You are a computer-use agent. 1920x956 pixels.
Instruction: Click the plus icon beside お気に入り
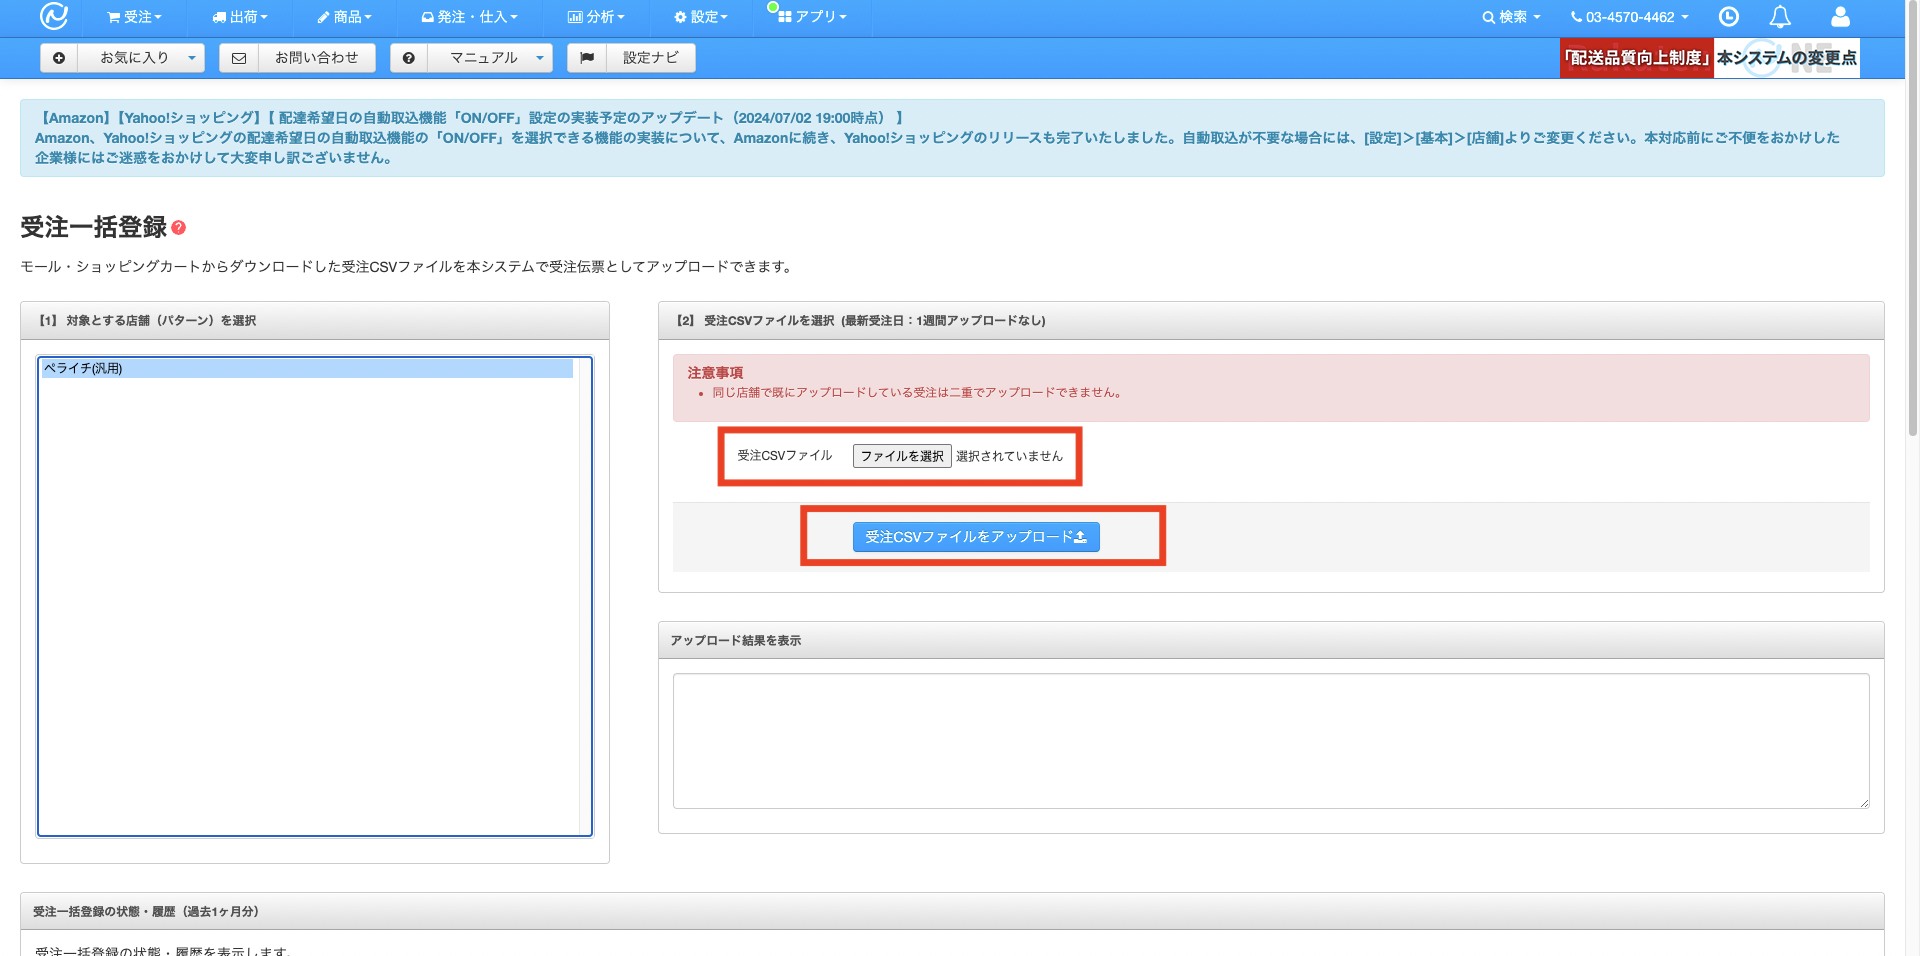(59, 58)
